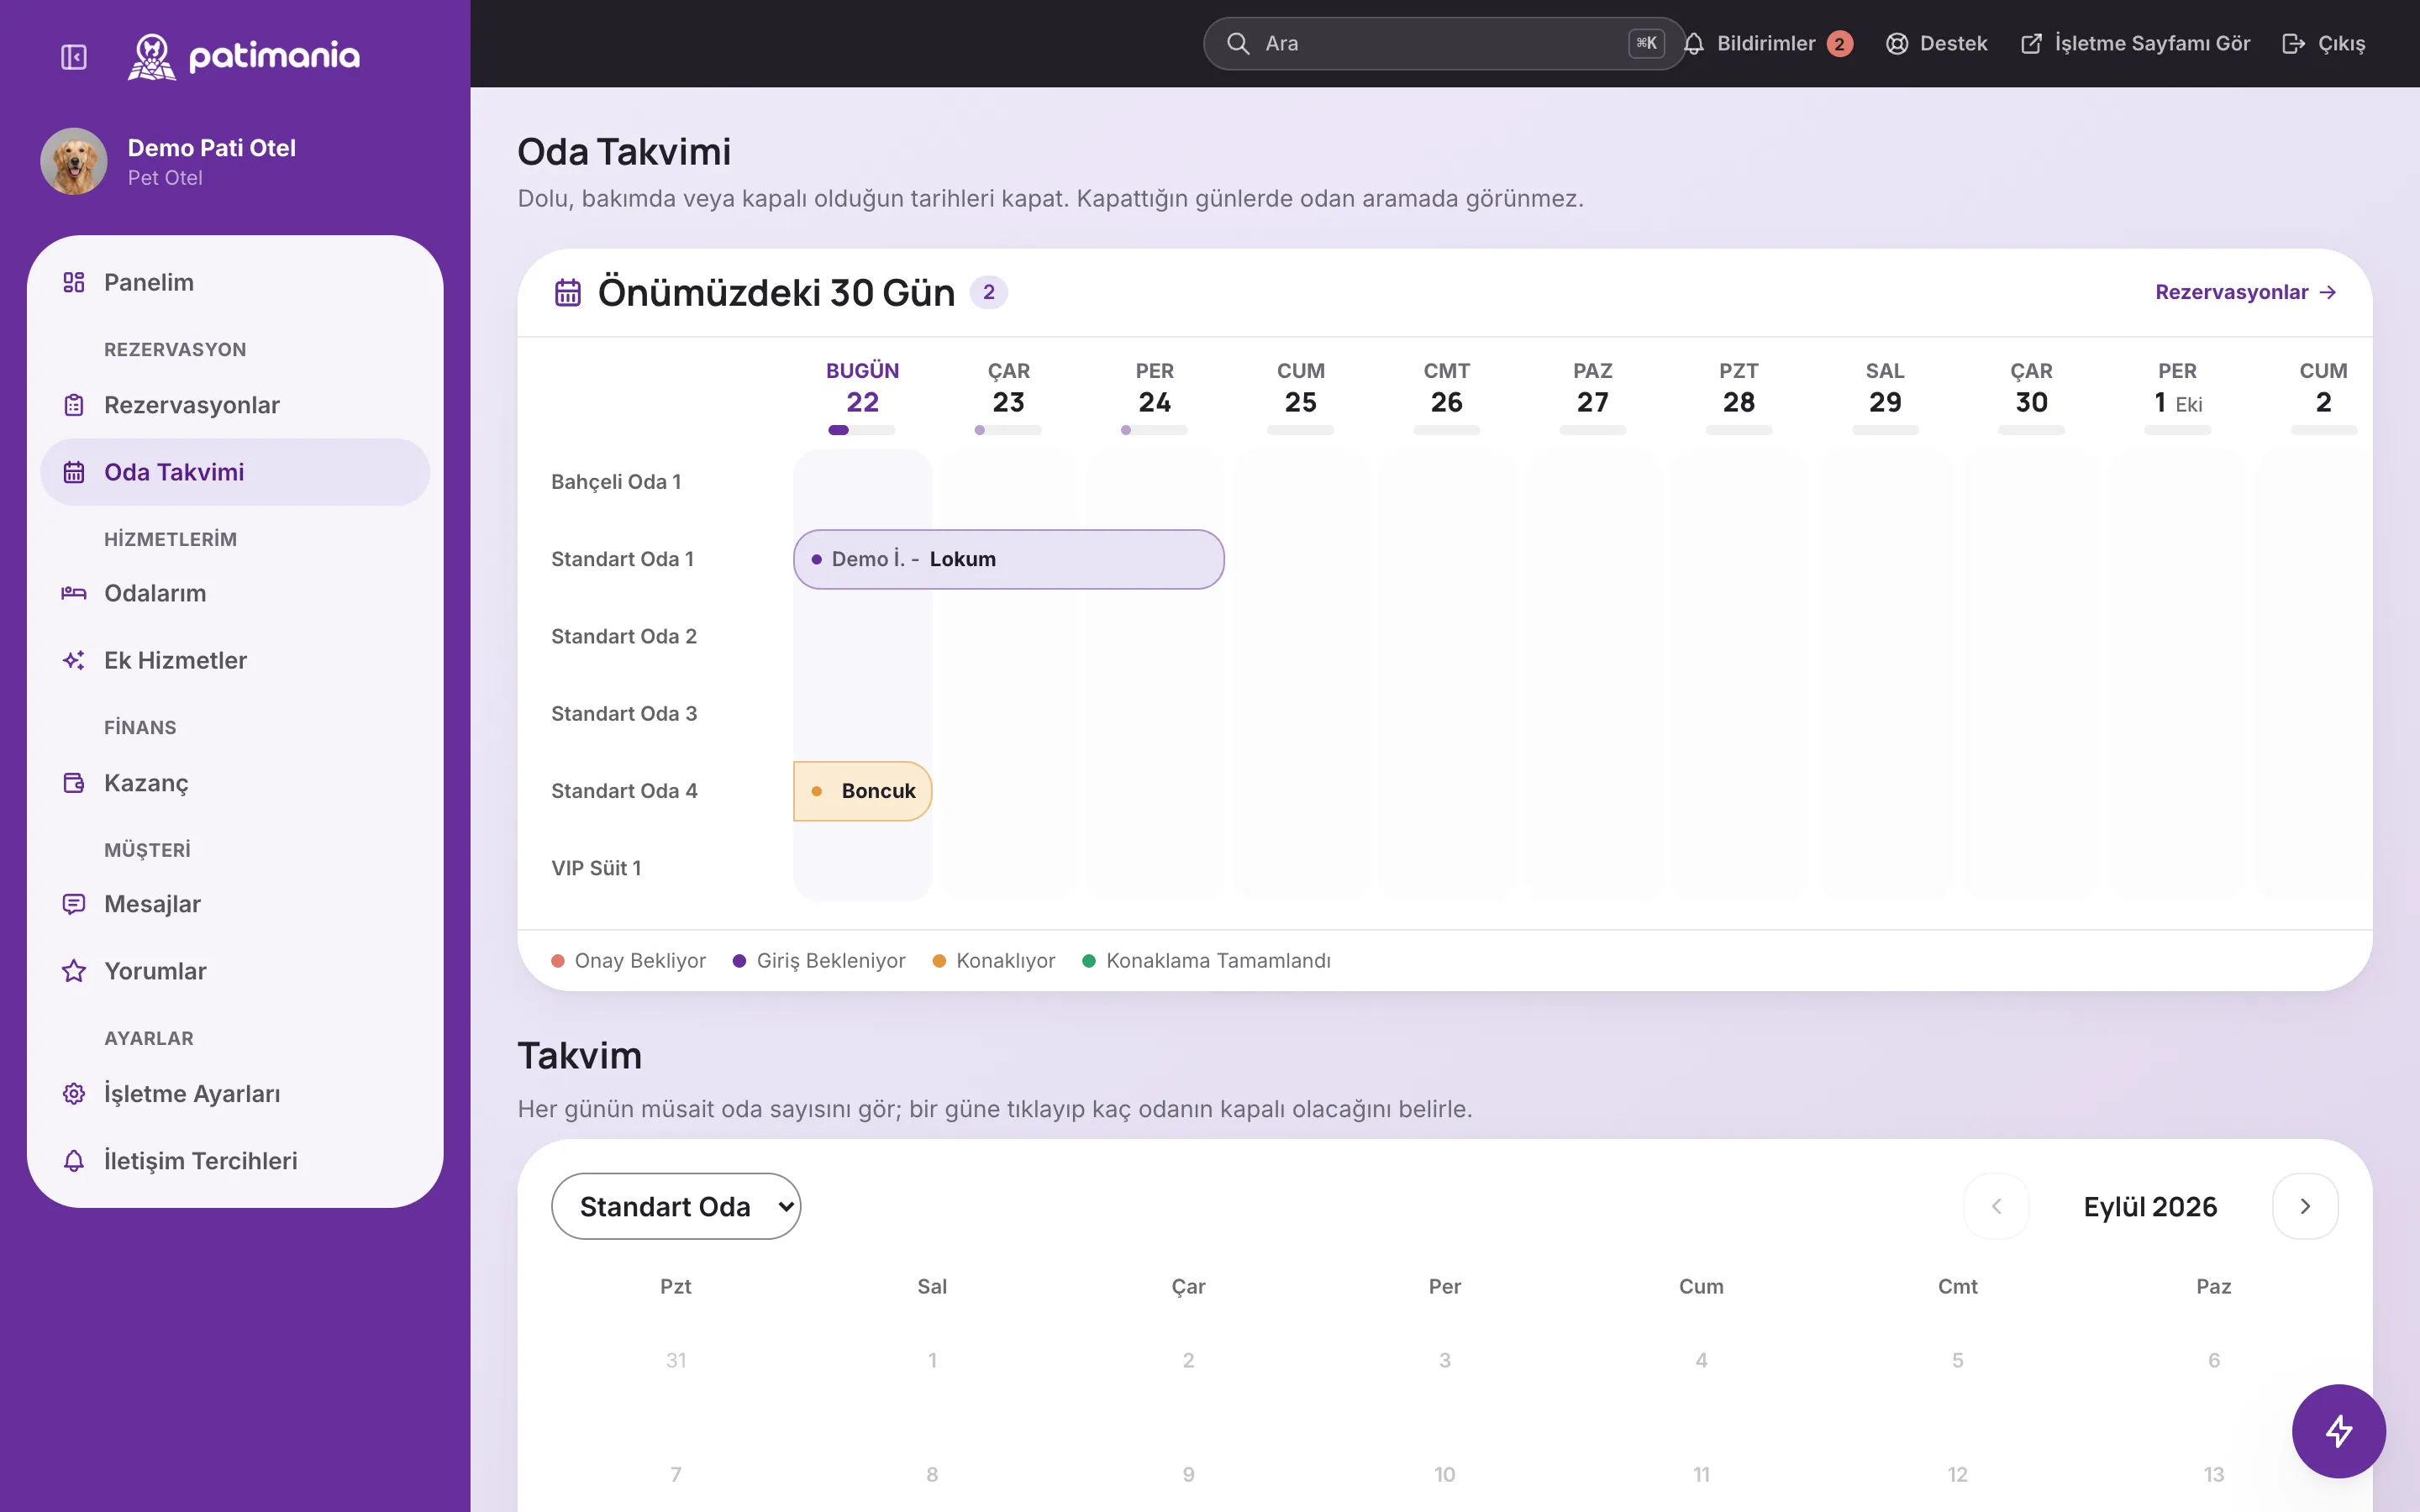The image size is (2420, 1512).
Task: Select the BUGÜN 22 day column header
Action: 862,388
